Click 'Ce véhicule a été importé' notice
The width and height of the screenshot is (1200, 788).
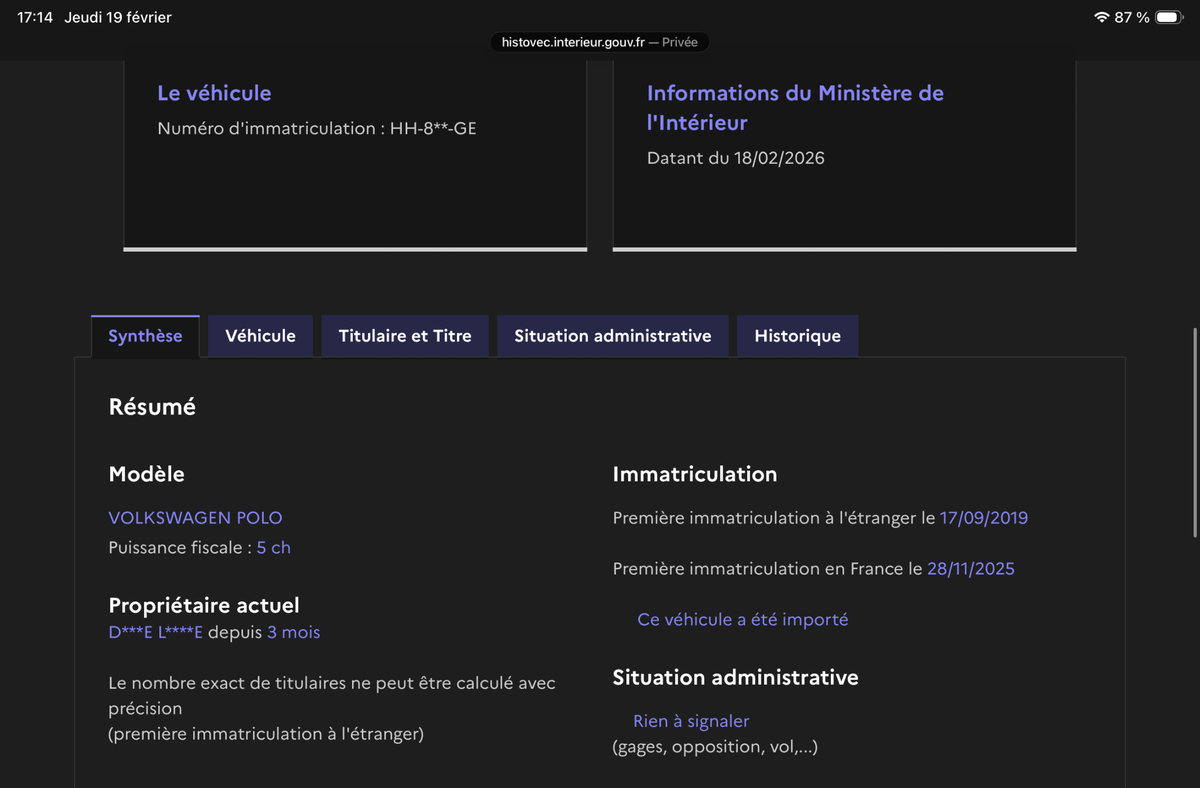[x=743, y=620]
